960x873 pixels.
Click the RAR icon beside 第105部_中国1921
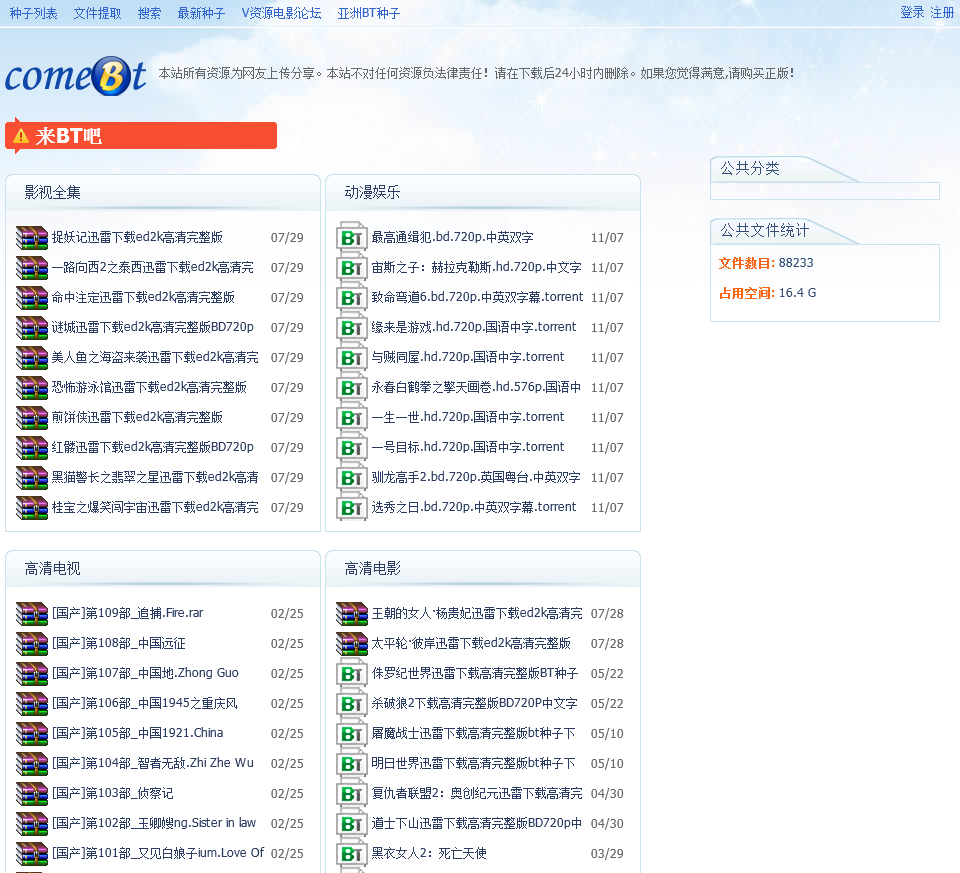point(32,733)
